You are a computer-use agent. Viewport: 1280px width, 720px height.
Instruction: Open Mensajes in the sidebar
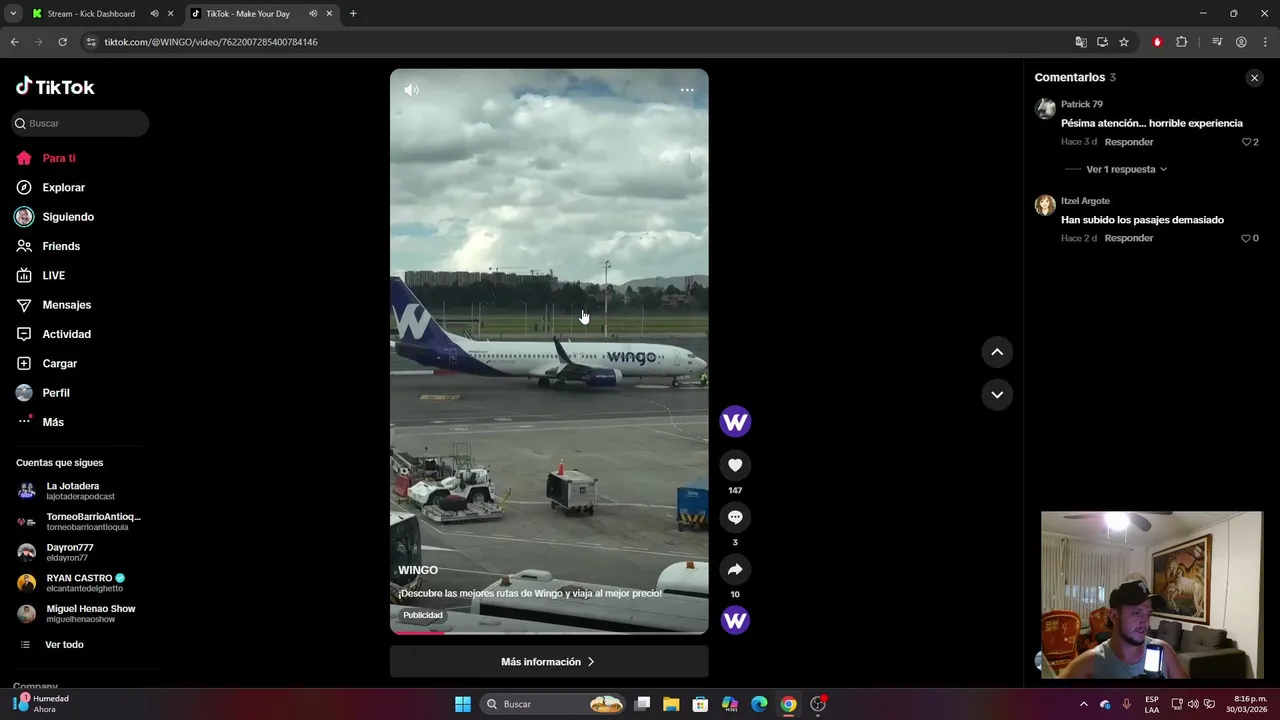(x=53, y=305)
